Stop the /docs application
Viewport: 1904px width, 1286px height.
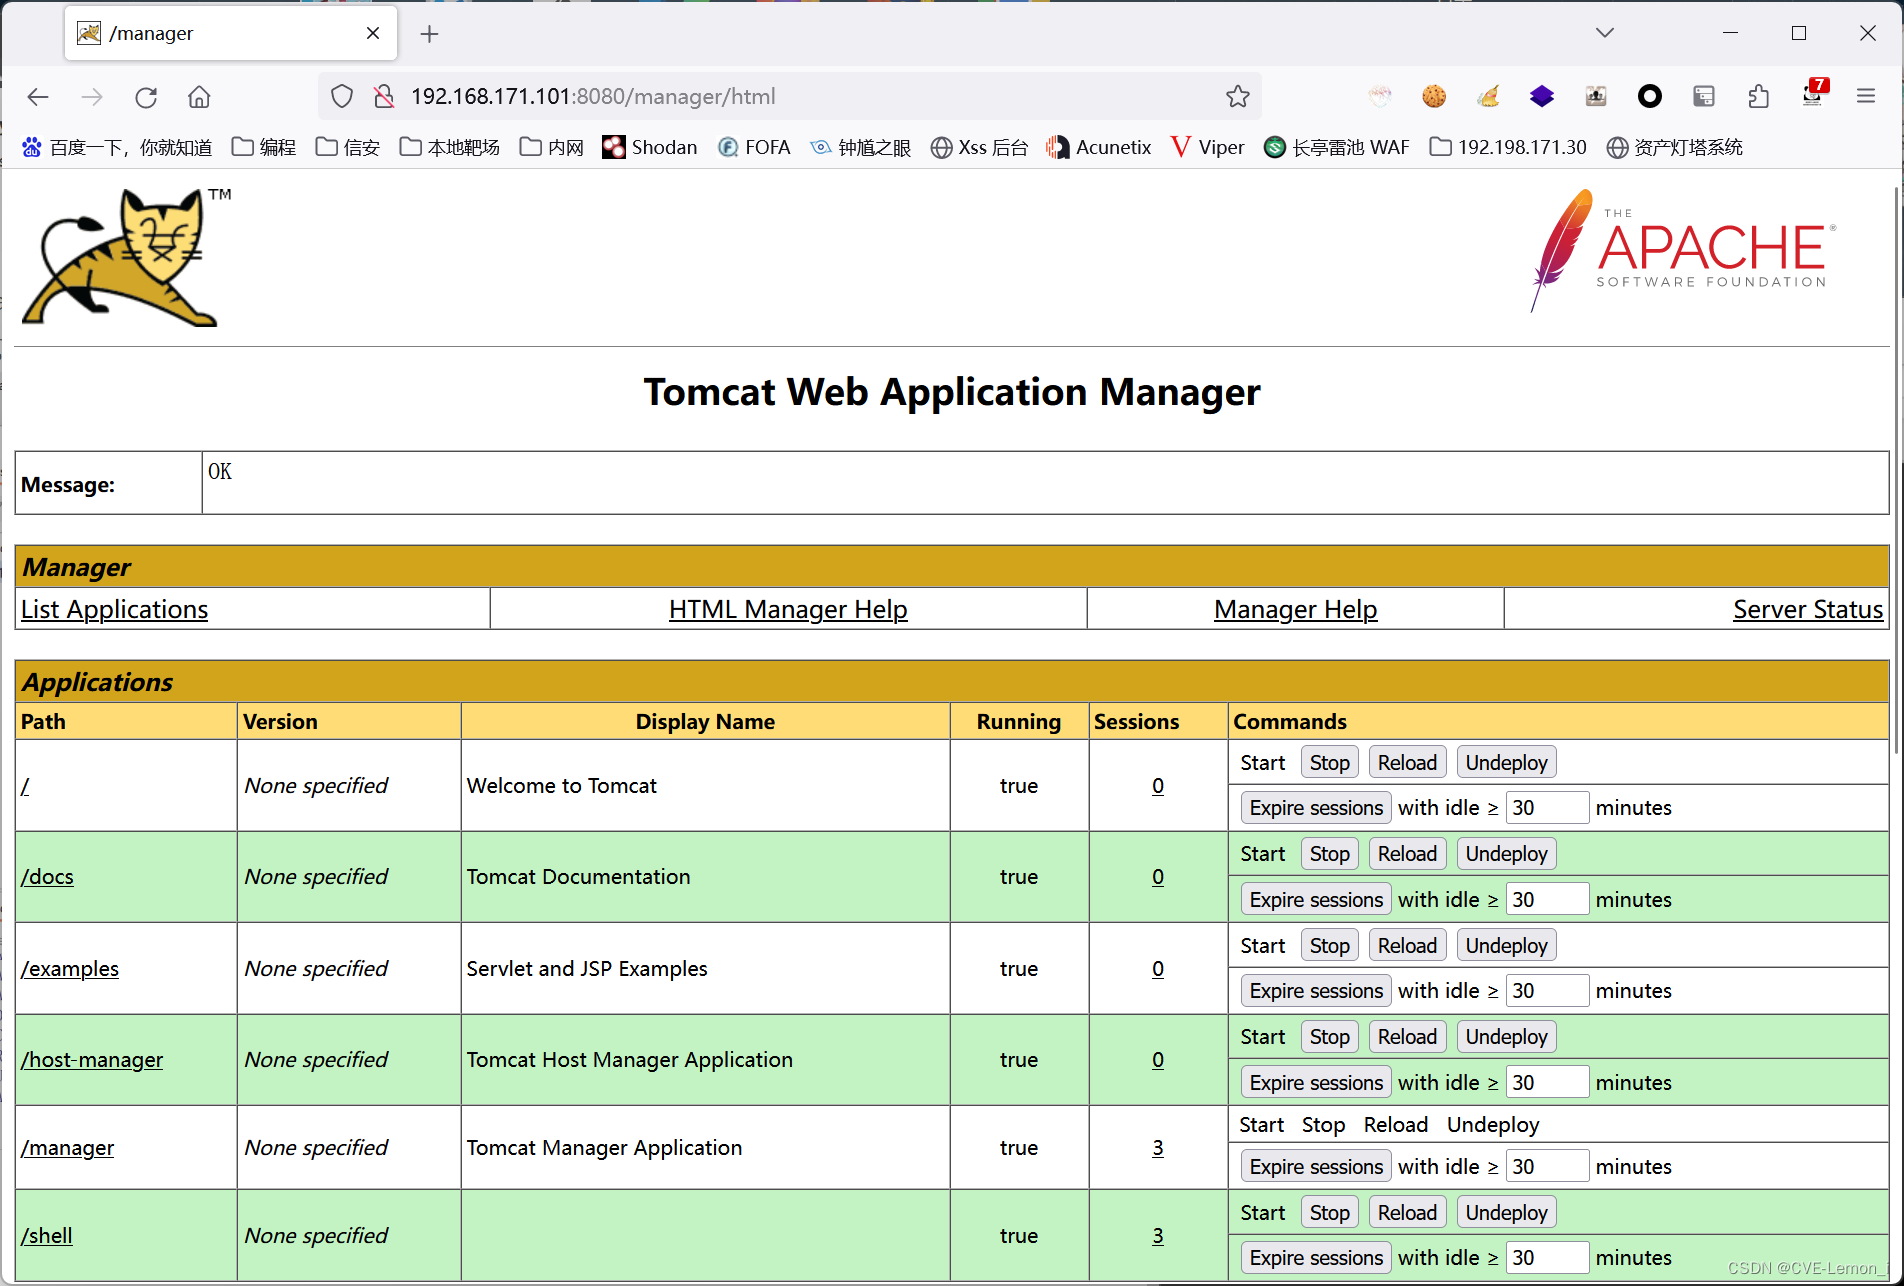1329,853
